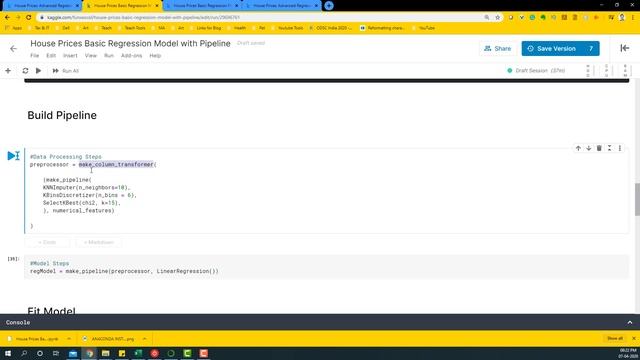Switch to fourth House Prices Advanced tab
Viewport: 640px width, 360px height.
282,6
